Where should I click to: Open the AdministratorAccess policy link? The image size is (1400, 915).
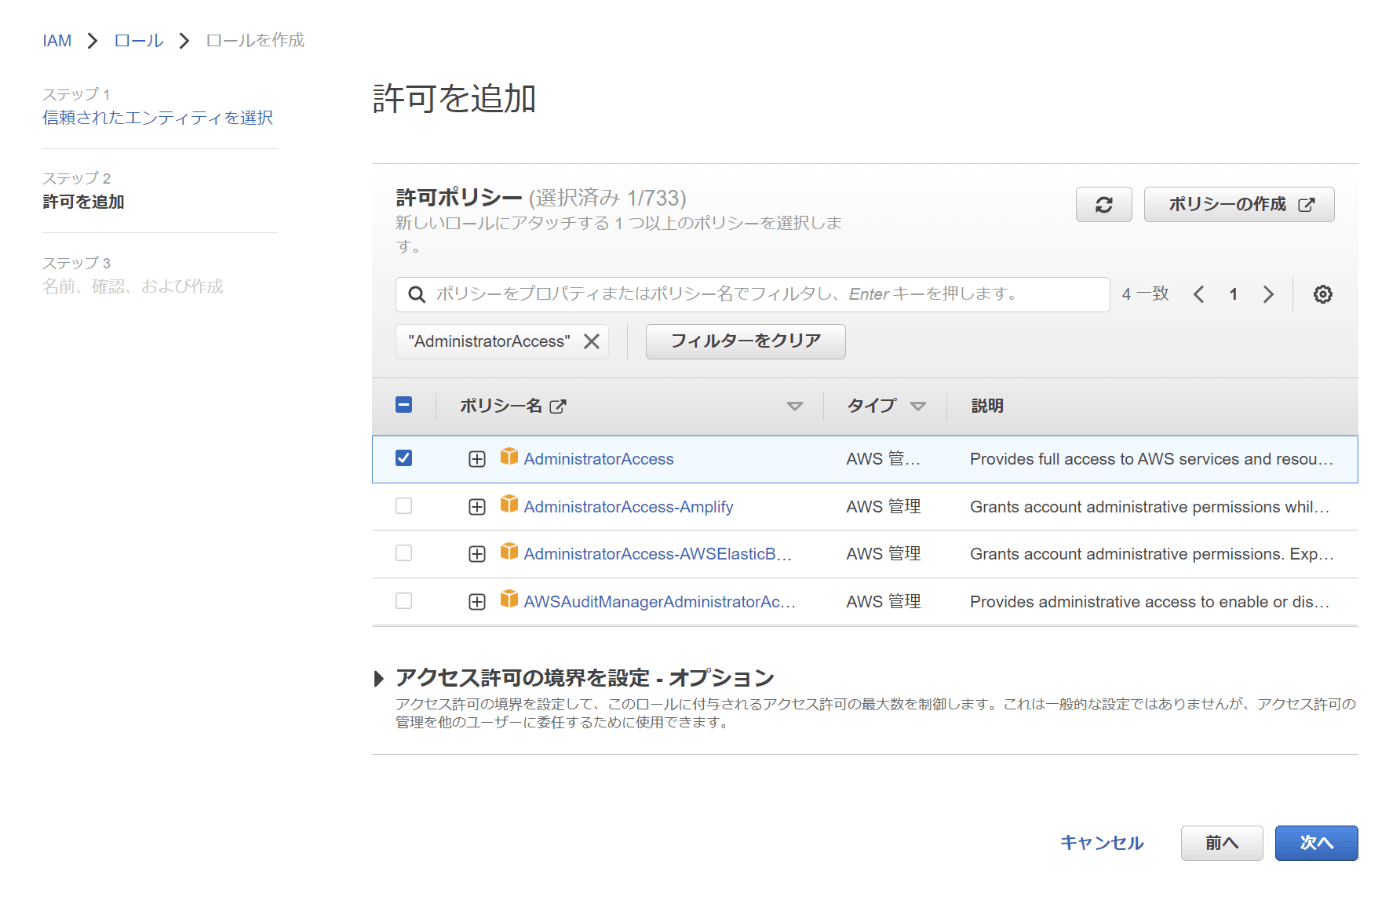tap(599, 459)
